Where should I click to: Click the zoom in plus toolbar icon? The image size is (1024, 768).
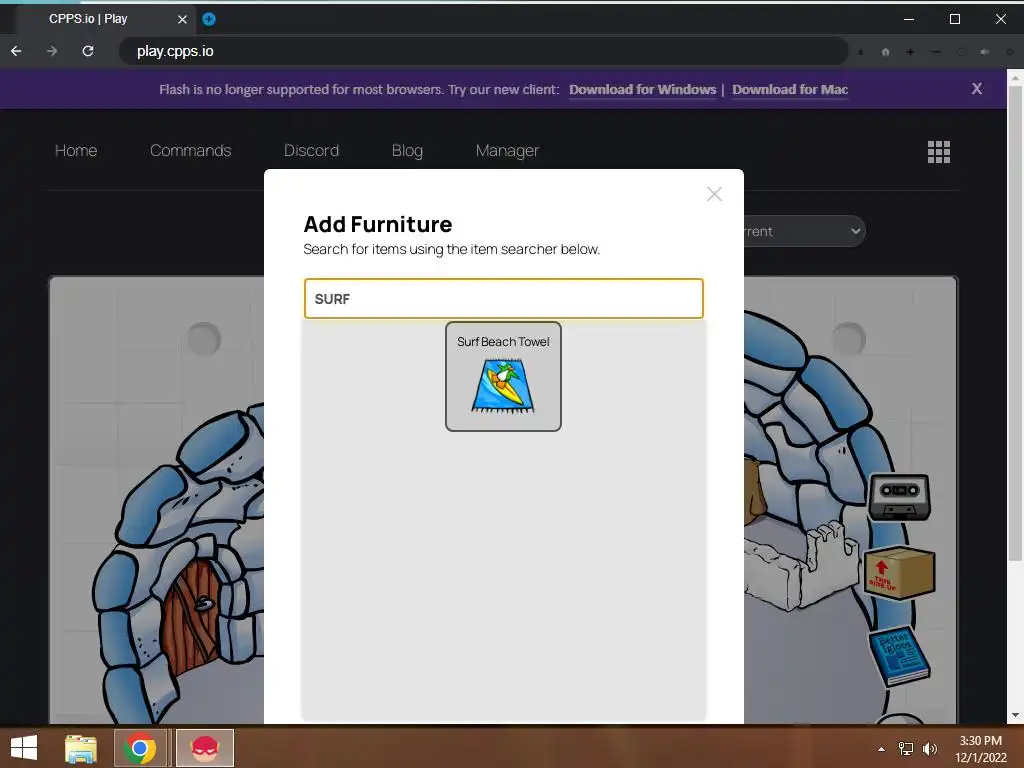(x=910, y=52)
